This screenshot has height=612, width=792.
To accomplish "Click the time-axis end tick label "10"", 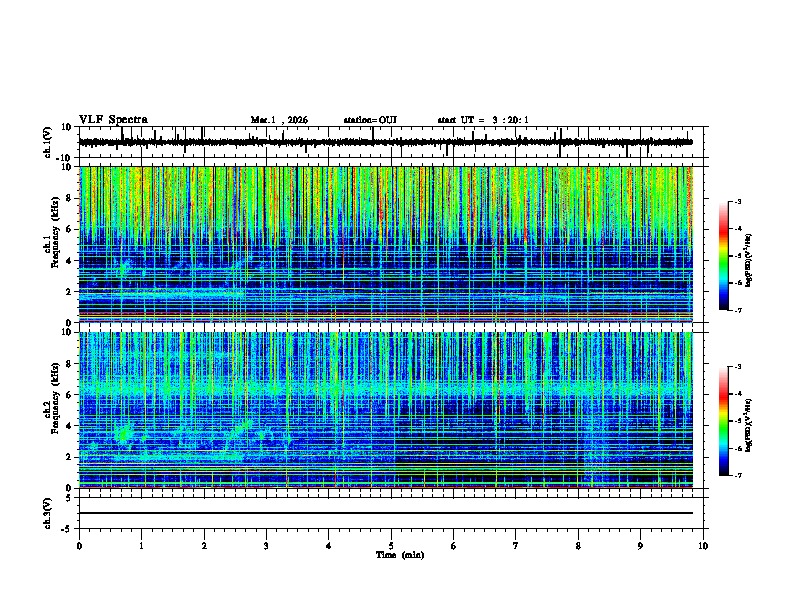I will [703, 546].
